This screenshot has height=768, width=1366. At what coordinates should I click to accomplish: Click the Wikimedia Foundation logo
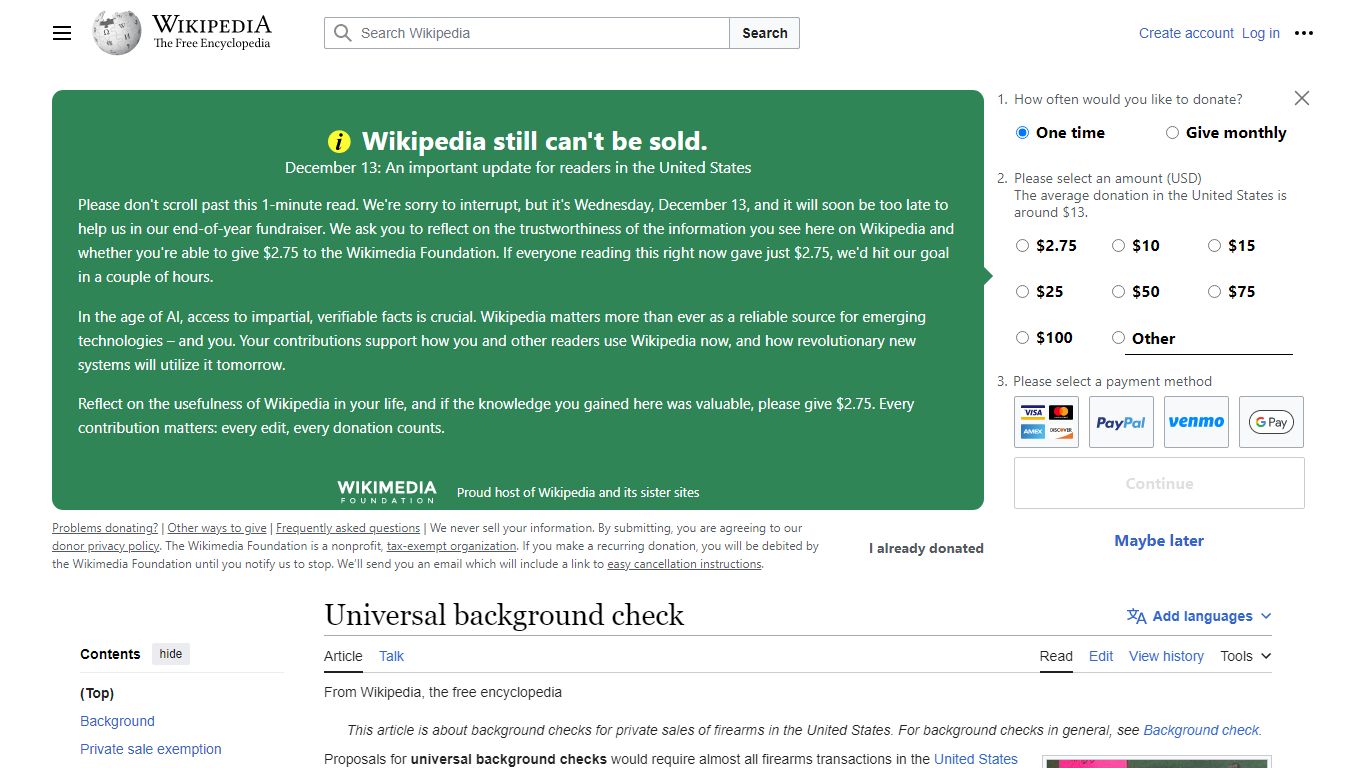click(387, 491)
